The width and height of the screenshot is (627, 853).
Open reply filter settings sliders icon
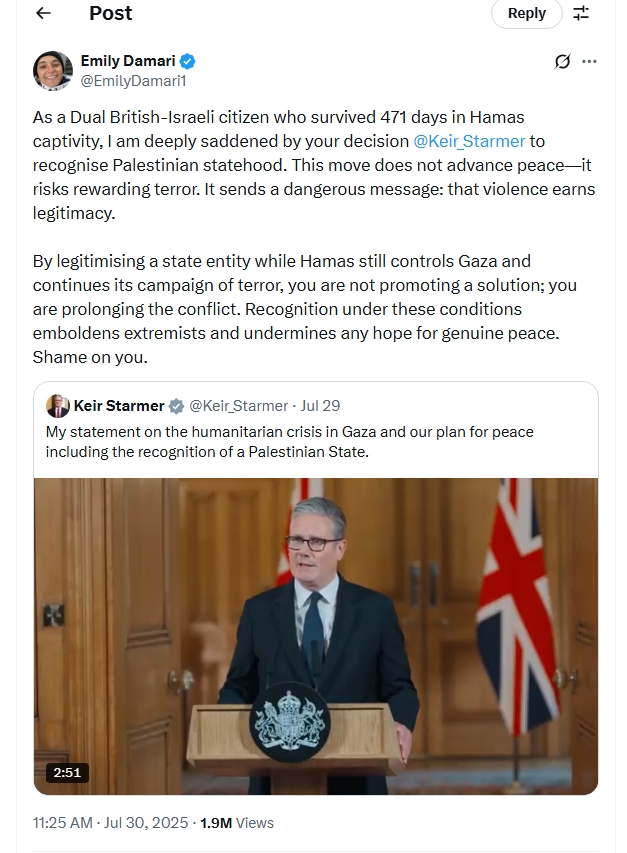[x=581, y=13]
